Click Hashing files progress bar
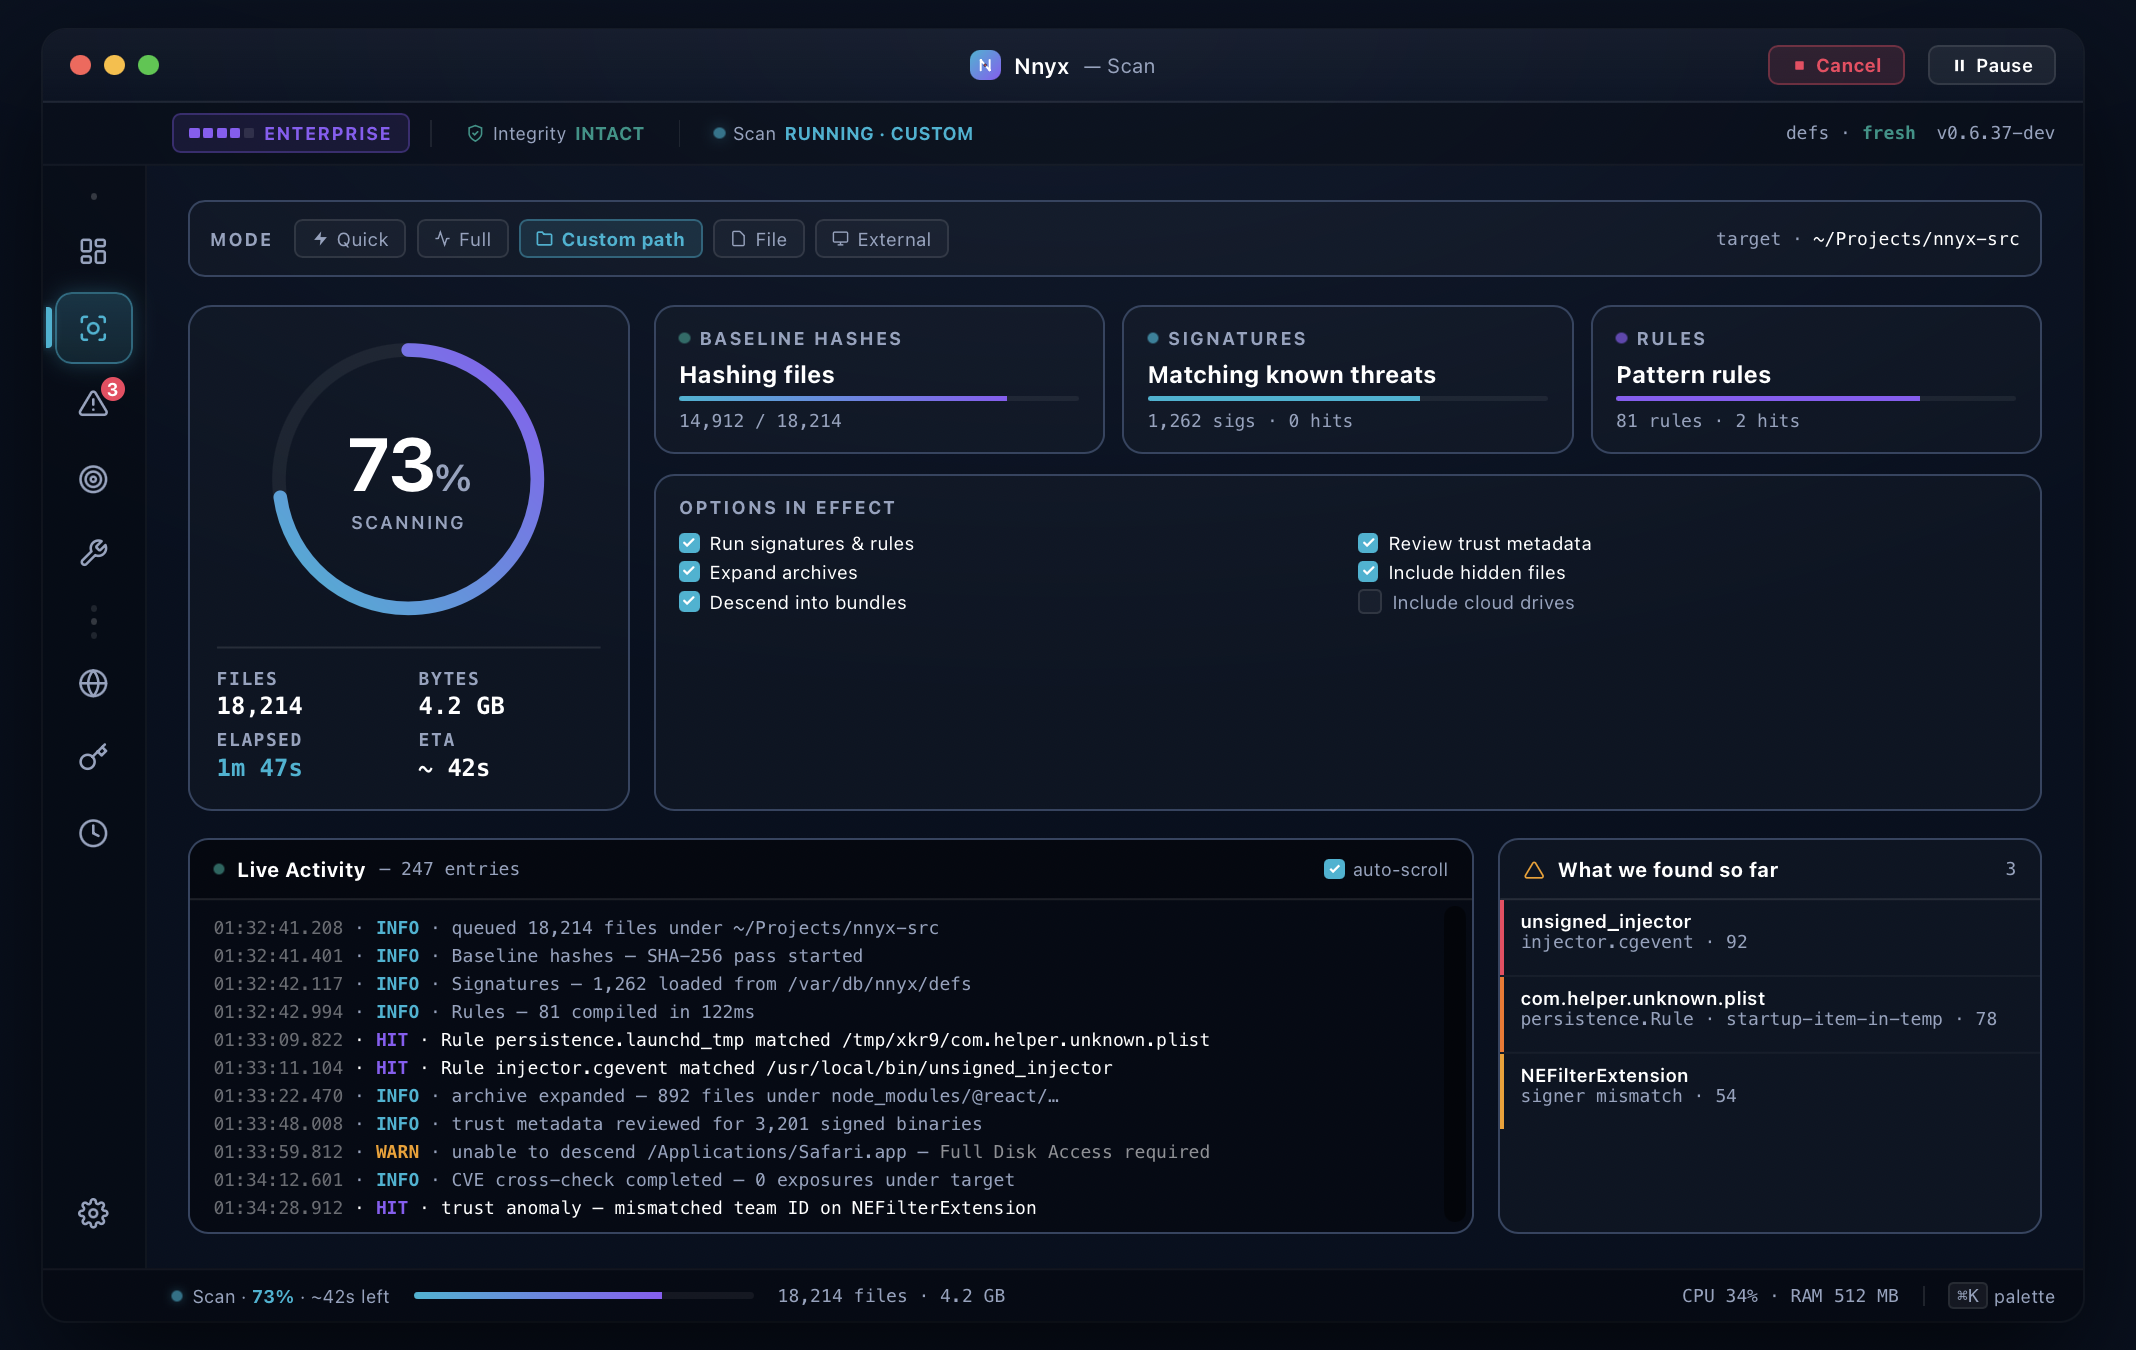2136x1350 pixels. point(879,398)
